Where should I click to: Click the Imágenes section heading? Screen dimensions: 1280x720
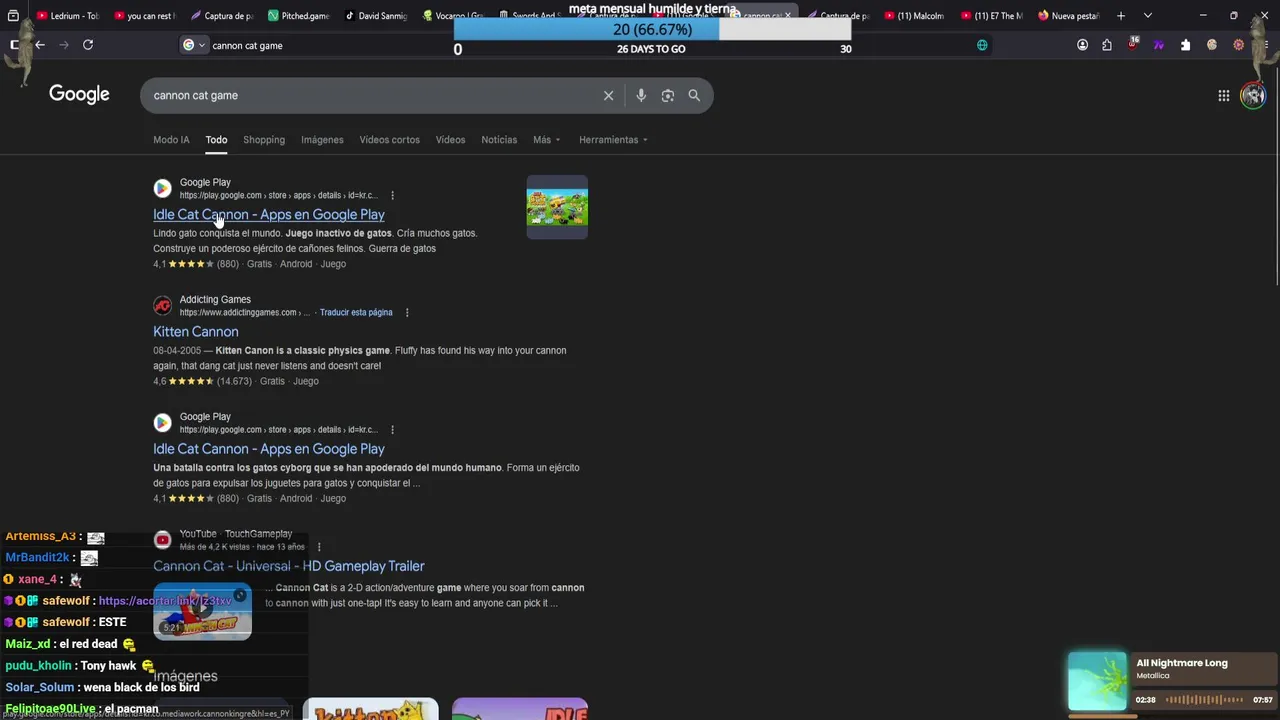(185, 677)
